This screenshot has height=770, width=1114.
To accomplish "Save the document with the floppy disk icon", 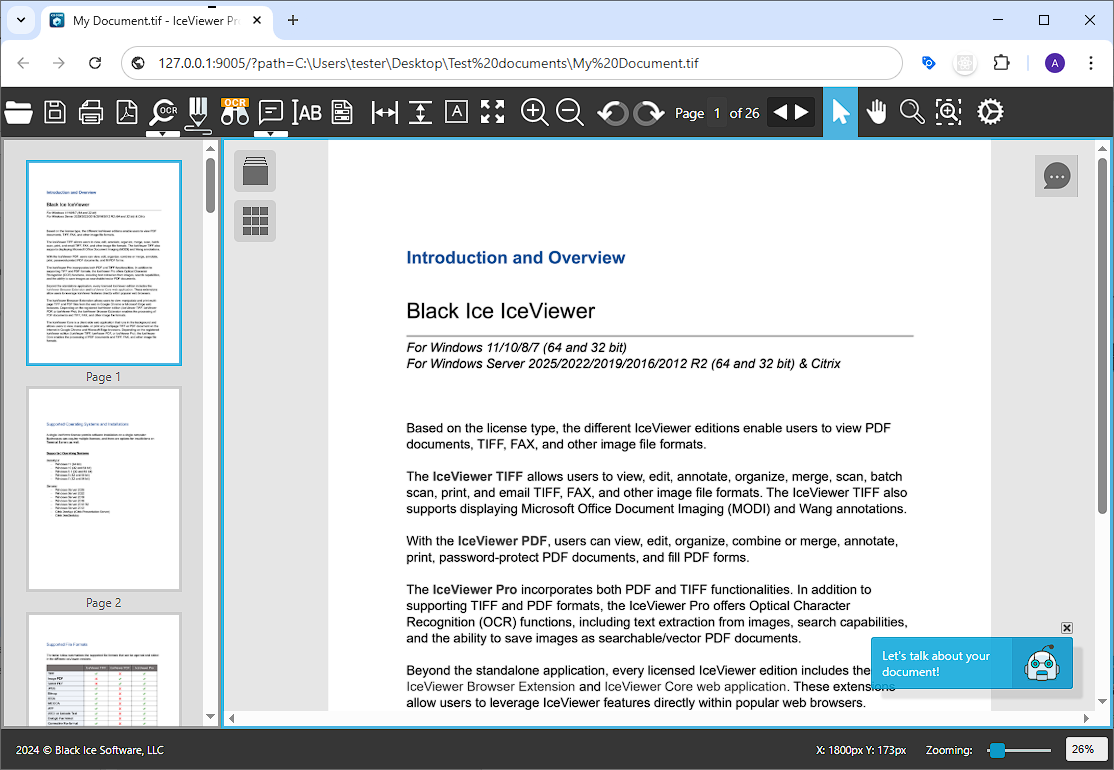I will tap(55, 112).
